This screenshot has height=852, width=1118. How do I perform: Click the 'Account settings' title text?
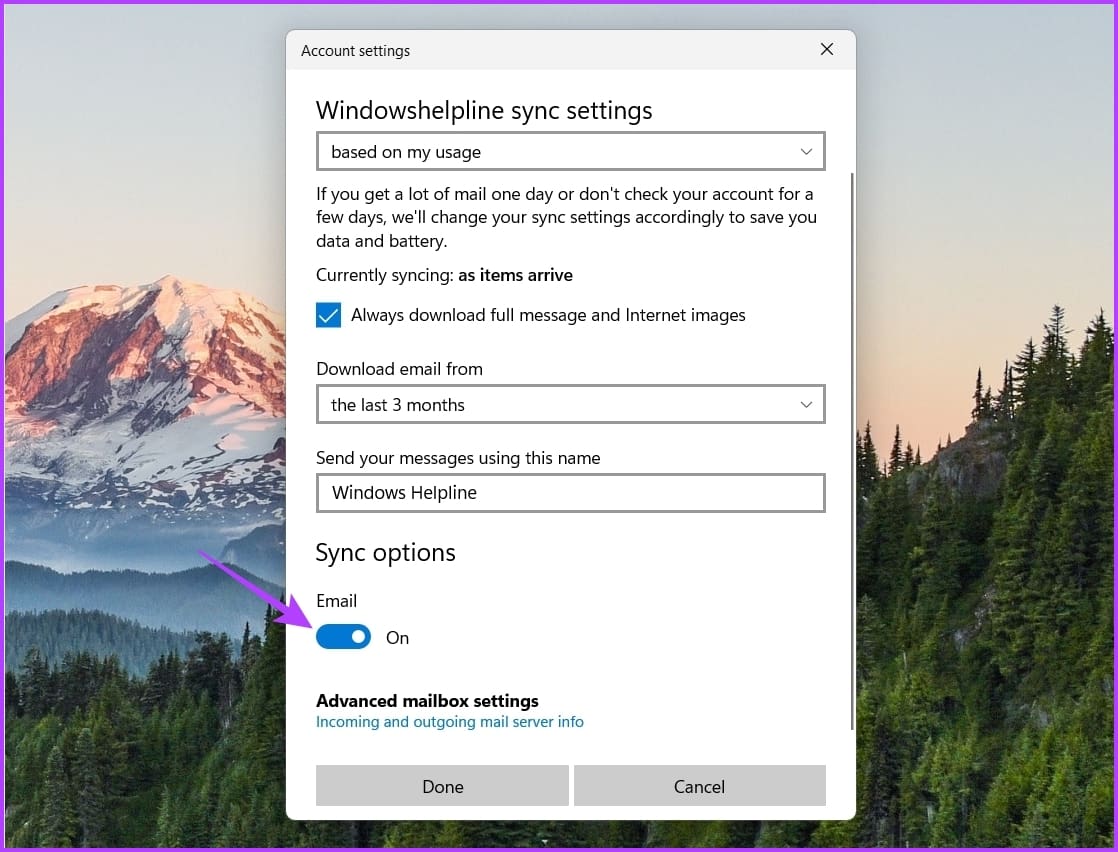(x=355, y=51)
